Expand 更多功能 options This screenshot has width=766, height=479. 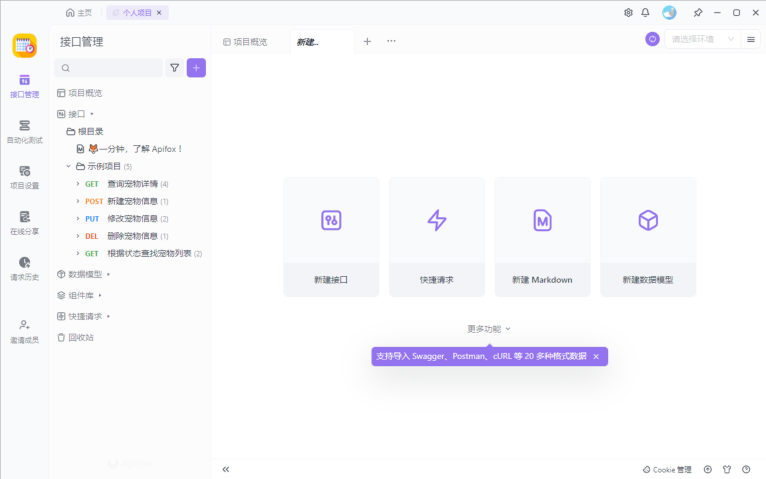pyautogui.click(x=489, y=329)
